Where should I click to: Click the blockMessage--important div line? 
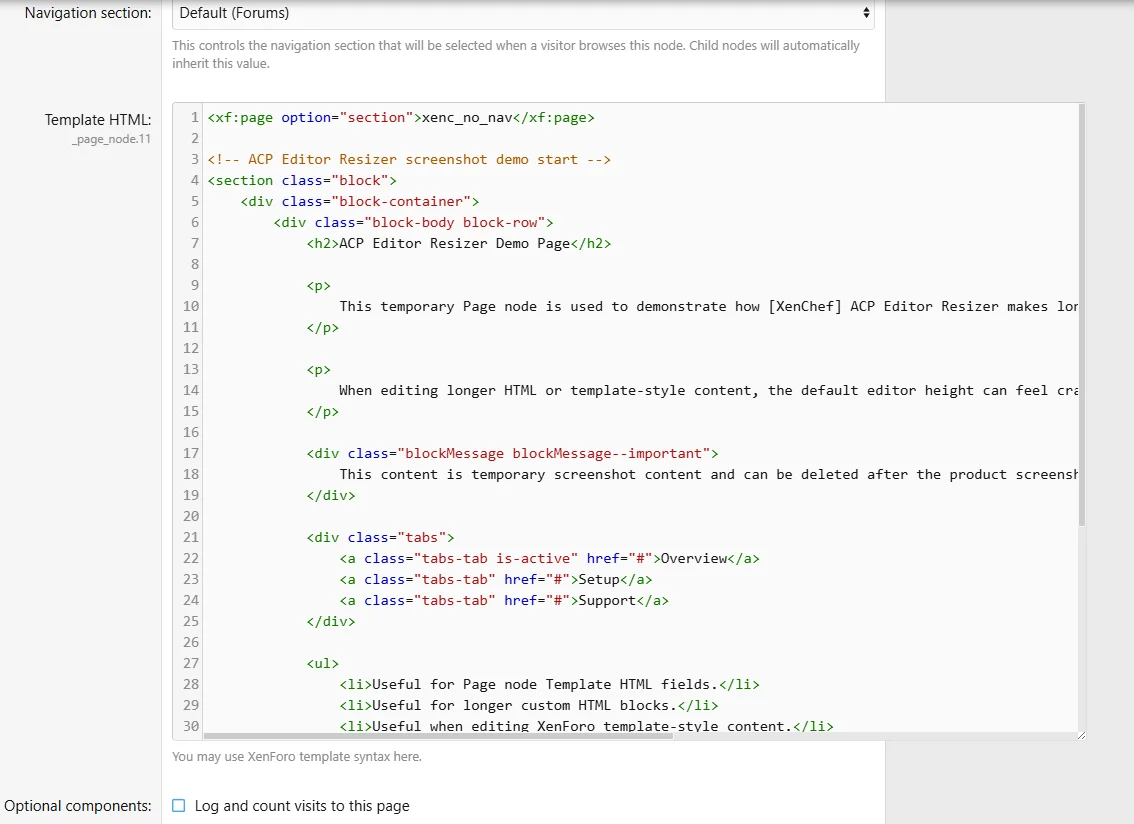512,453
